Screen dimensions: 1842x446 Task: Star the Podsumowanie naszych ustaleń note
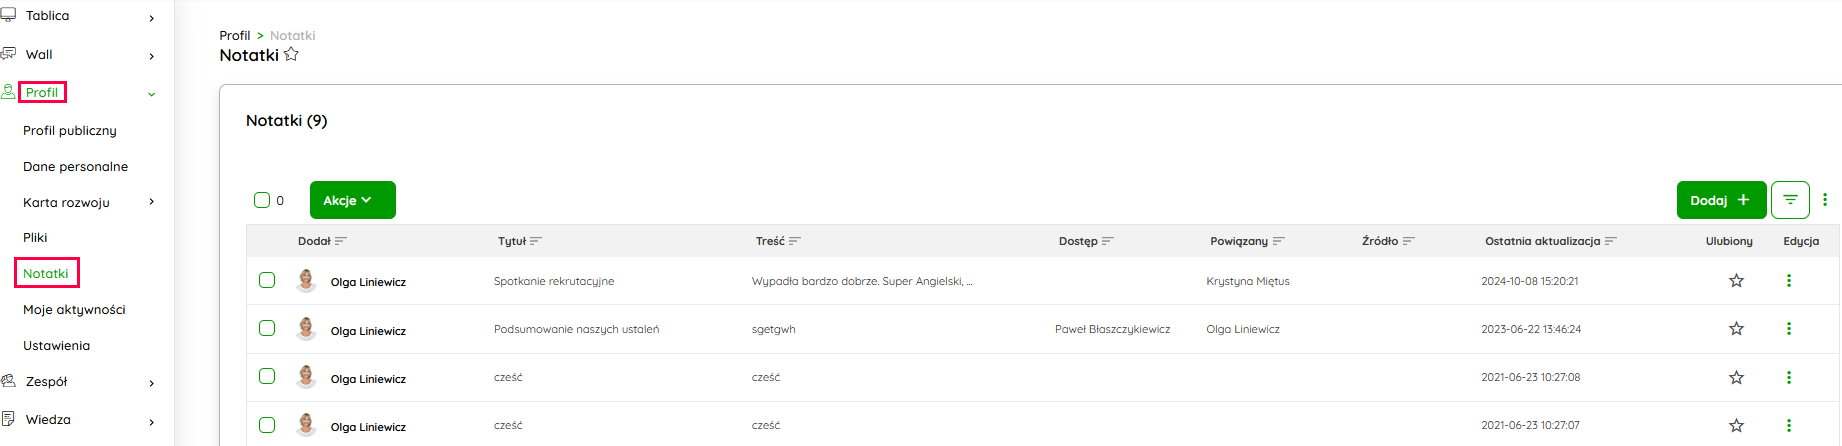[x=1736, y=329]
